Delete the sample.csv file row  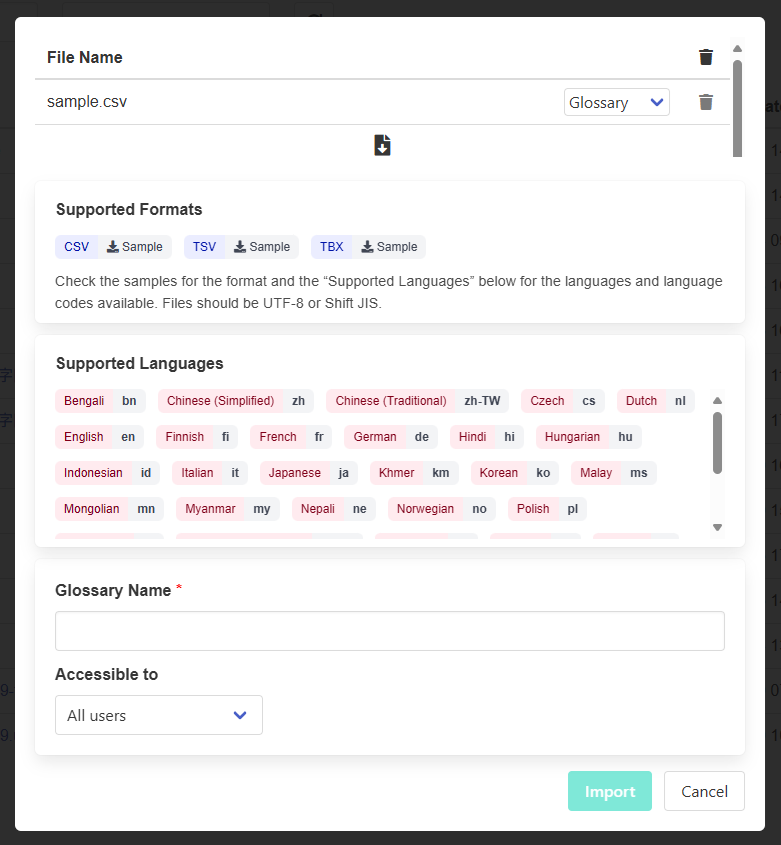tap(706, 102)
